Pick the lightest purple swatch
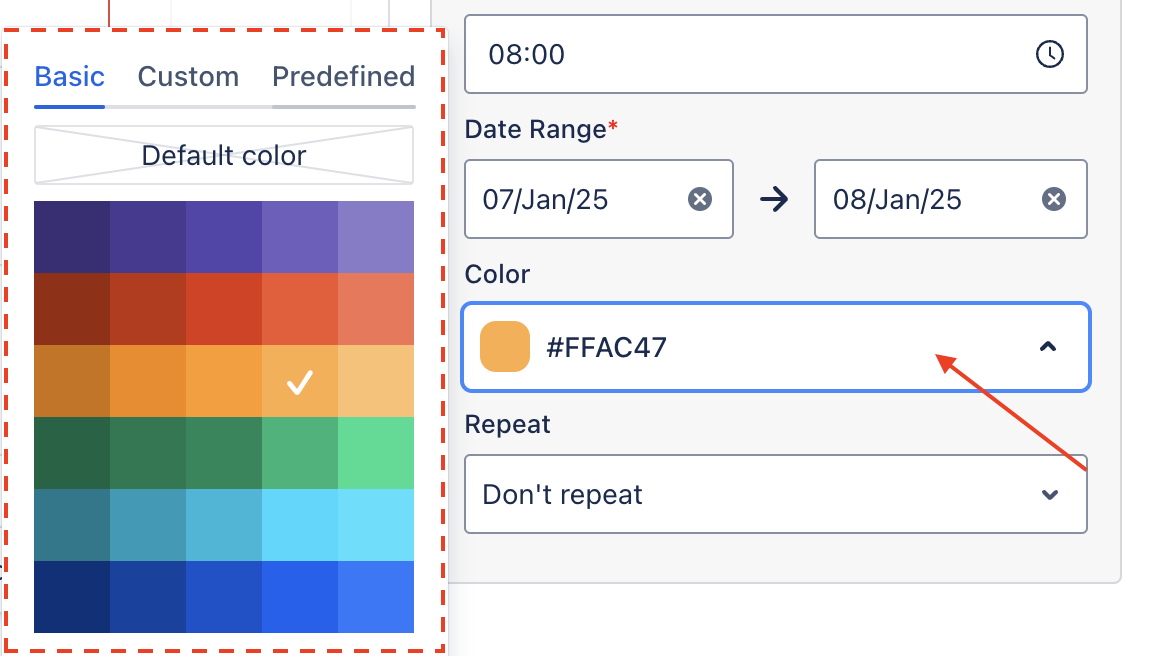This screenshot has height=656, width=1150. click(376, 237)
